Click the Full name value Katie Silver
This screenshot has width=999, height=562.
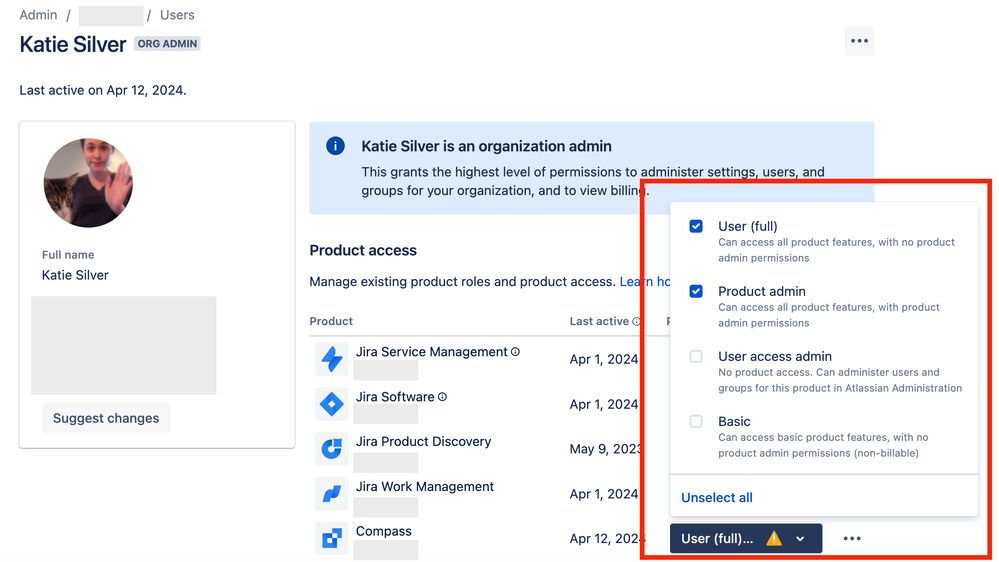[x=75, y=275]
